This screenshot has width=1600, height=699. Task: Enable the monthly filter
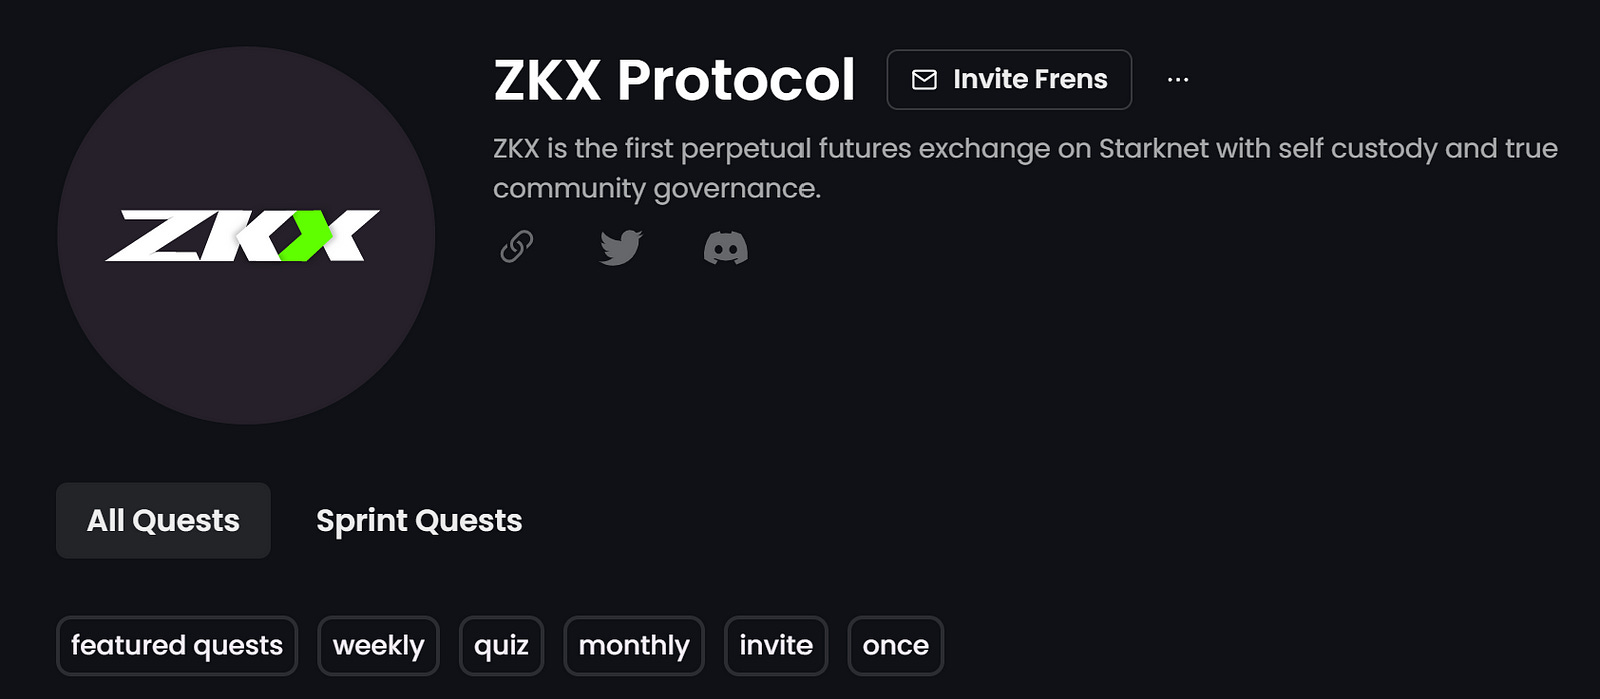point(633,645)
